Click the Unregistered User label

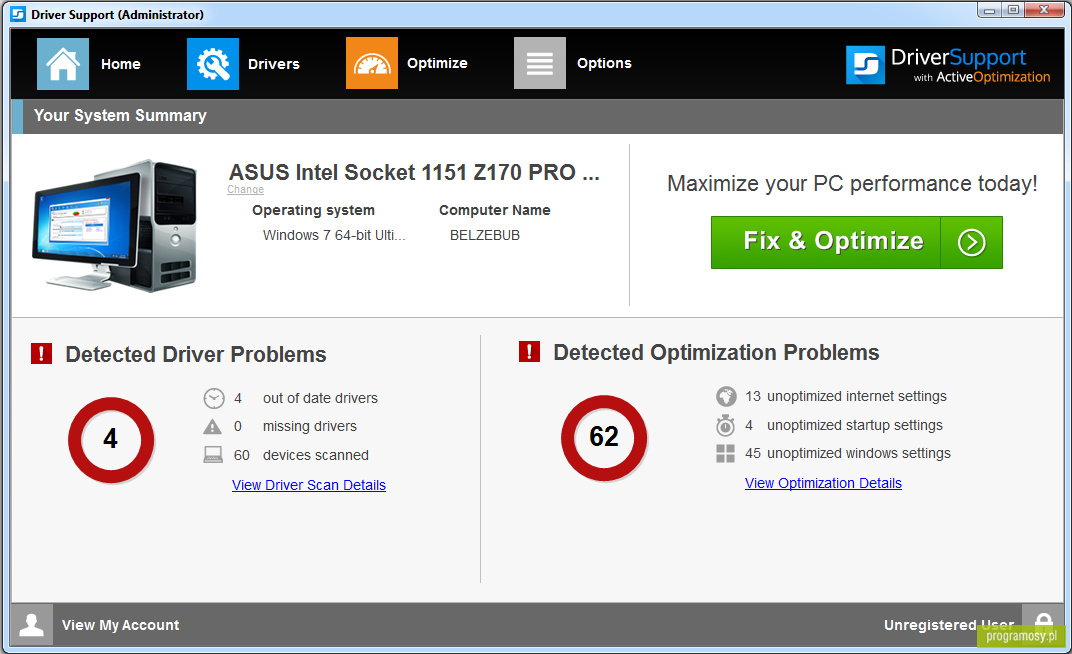(x=949, y=625)
